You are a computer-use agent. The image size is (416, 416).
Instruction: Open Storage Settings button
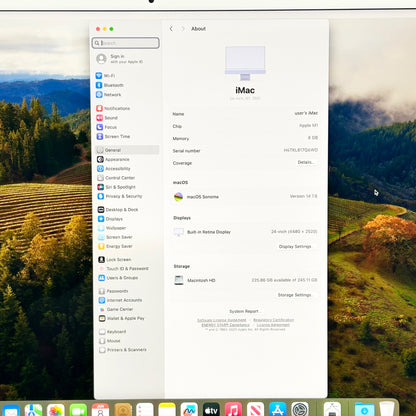click(x=294, y=295)
